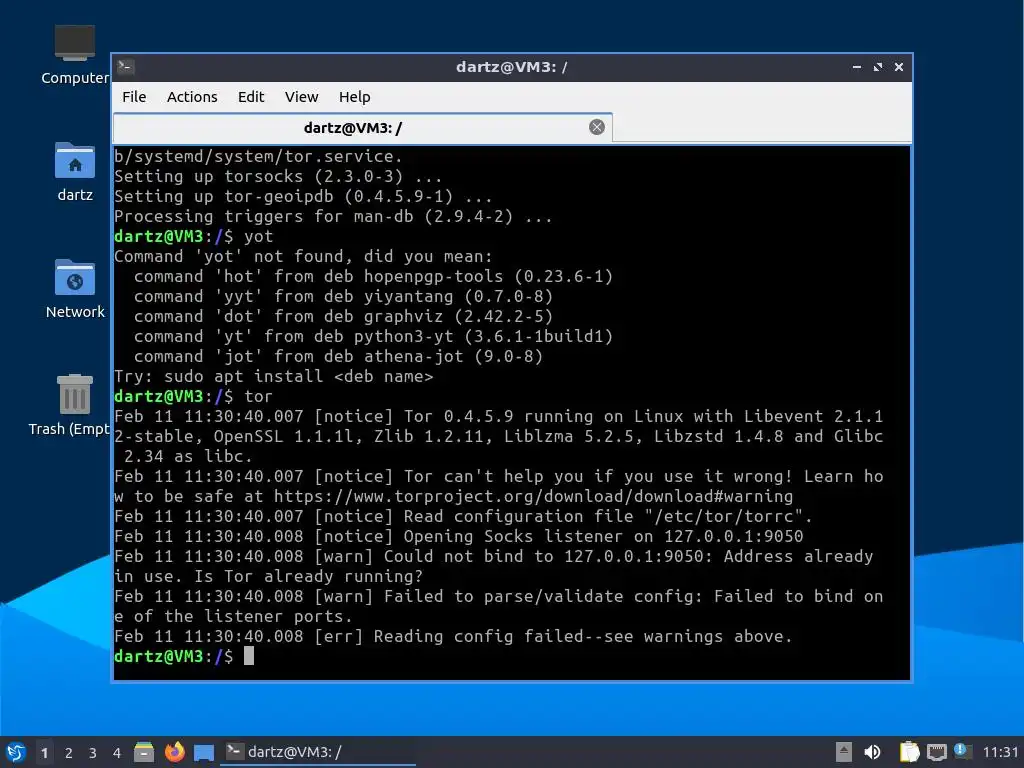Click the "Try: sudo apt install <deb name>" line
1024x768 pixels.
coord(274,377)
